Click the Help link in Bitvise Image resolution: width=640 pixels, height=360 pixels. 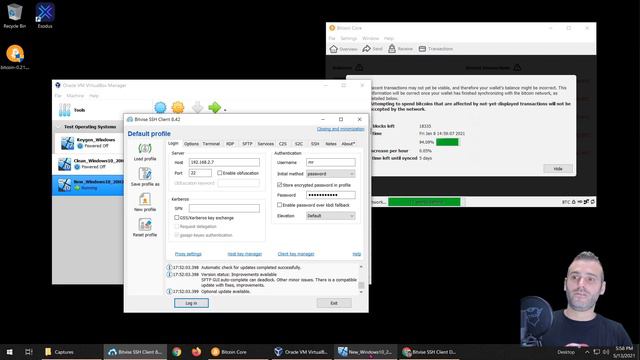(x=356, y=254)
